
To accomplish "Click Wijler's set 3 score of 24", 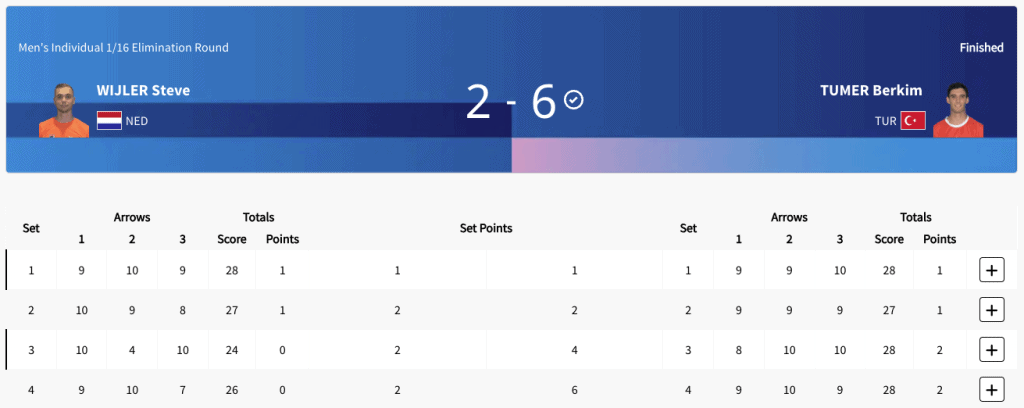I will [232, 351].
